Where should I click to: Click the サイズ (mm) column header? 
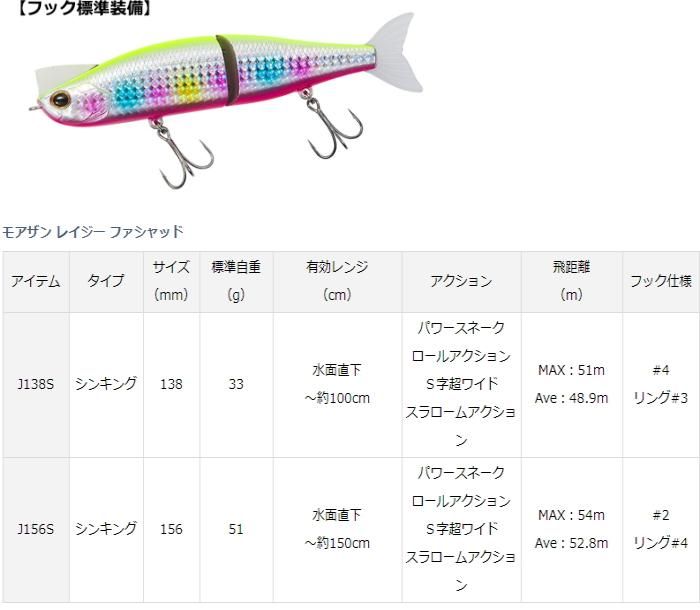click(x=171, y=281)
